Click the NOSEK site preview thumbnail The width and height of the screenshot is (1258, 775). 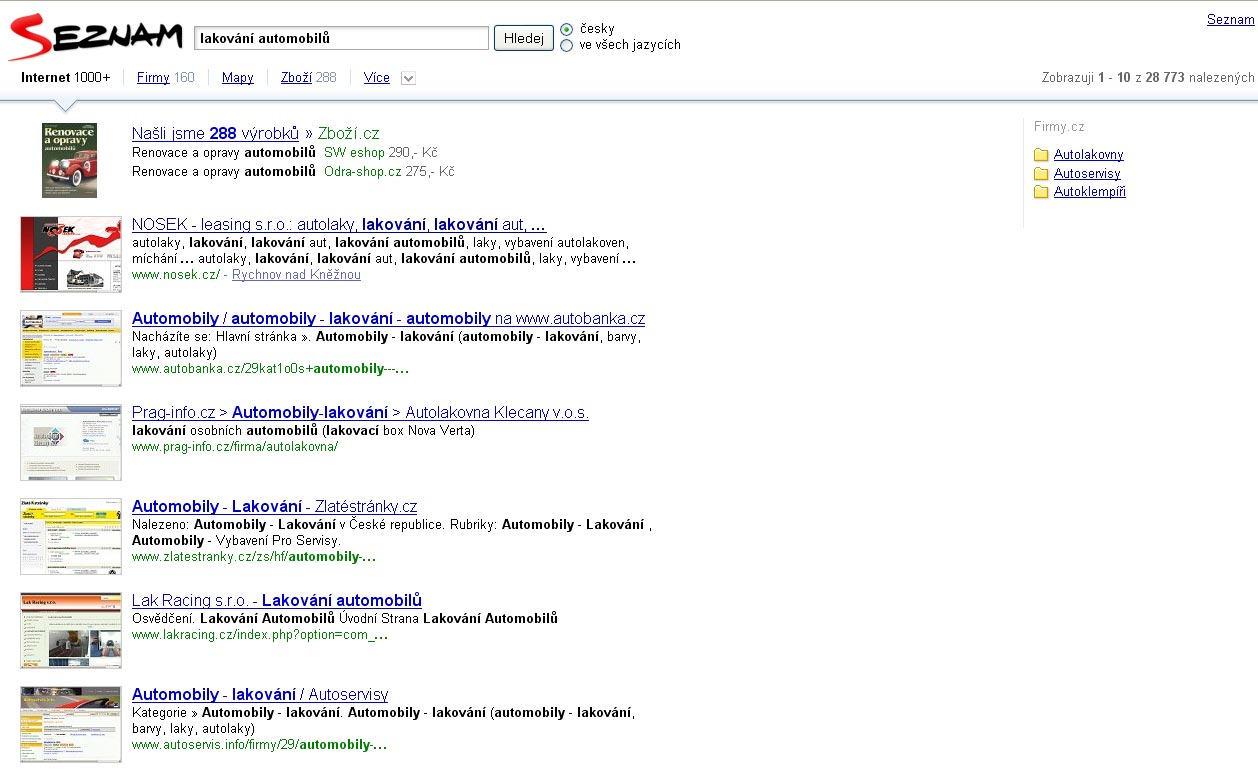(x=71, y=254)
